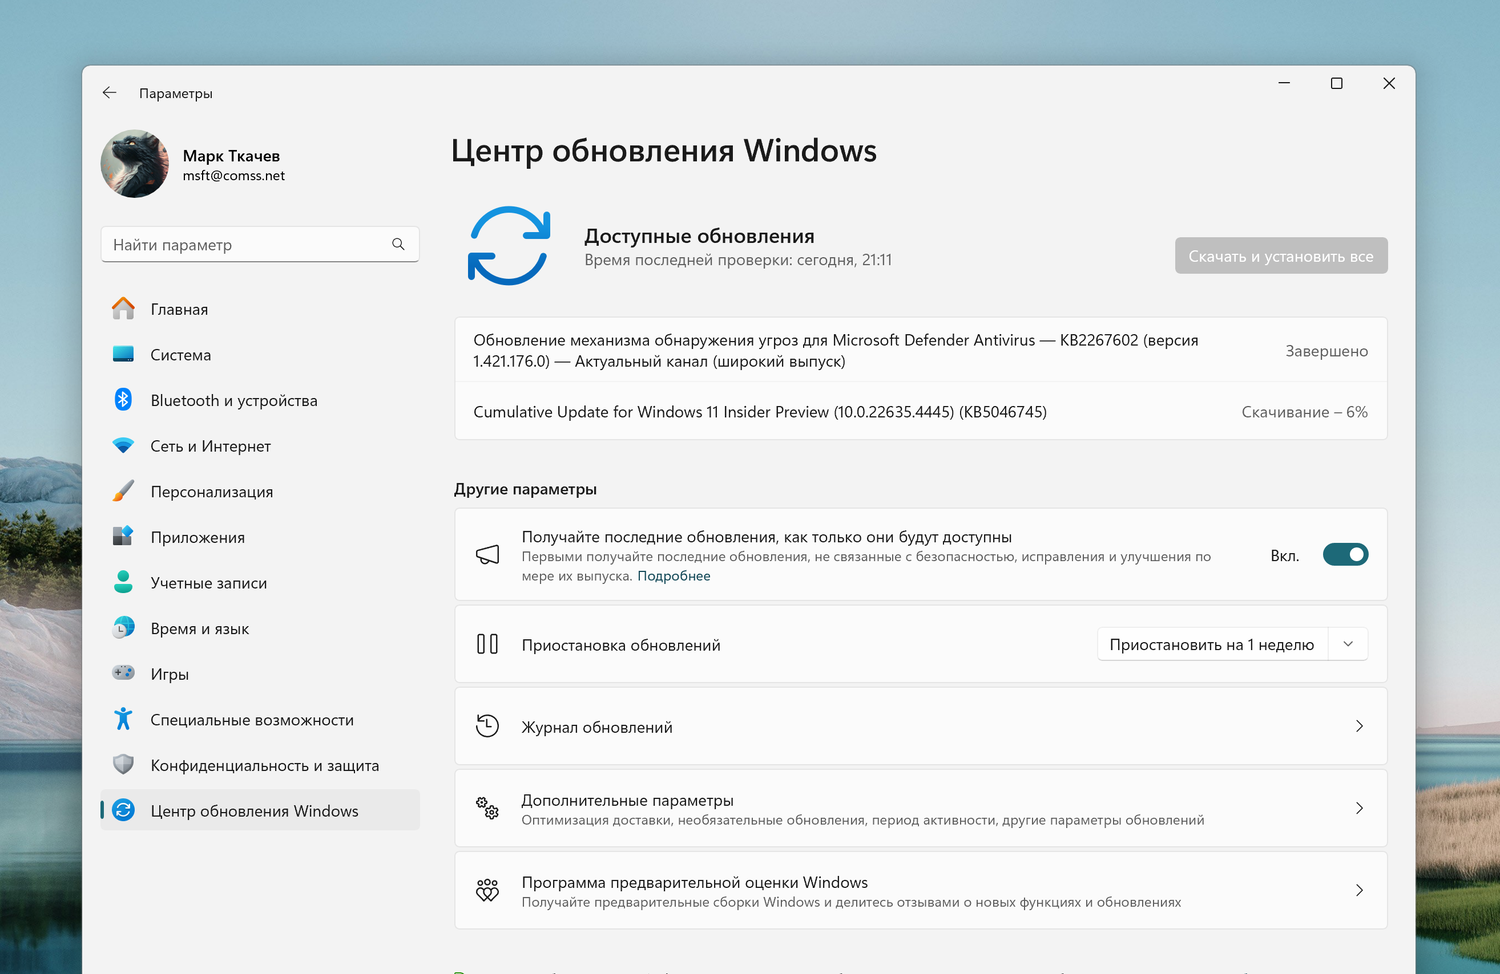Navigate to Приложения section
This screenshot has width=1500, height=974.
click(260, 537)
